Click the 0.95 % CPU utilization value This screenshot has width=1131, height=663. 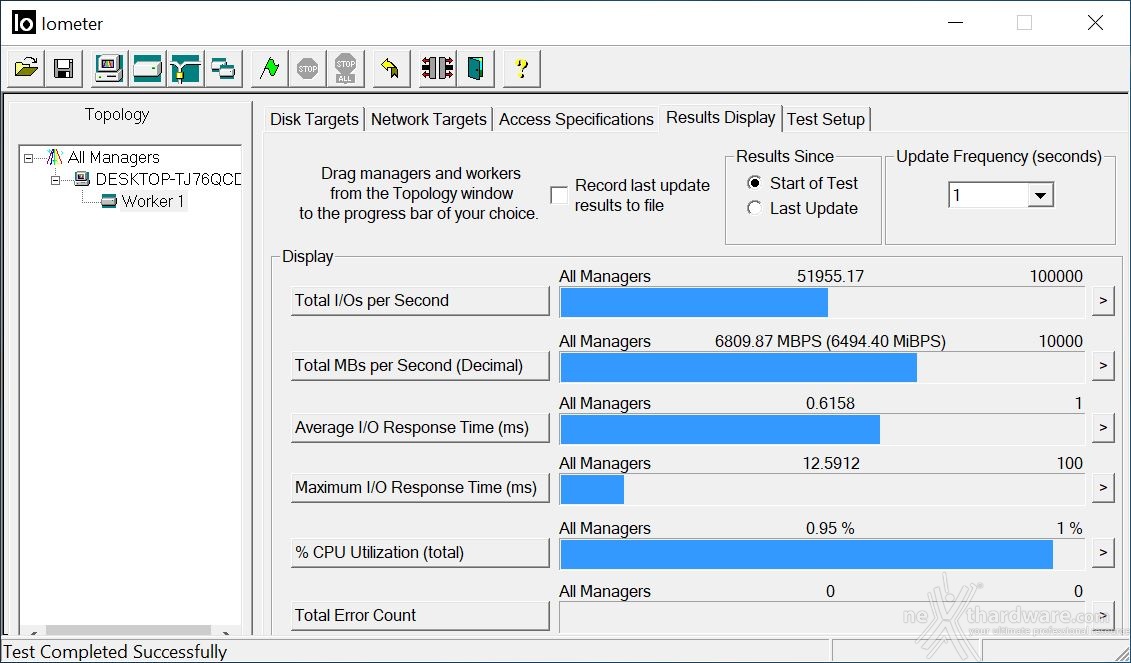(x=830, y=528)
